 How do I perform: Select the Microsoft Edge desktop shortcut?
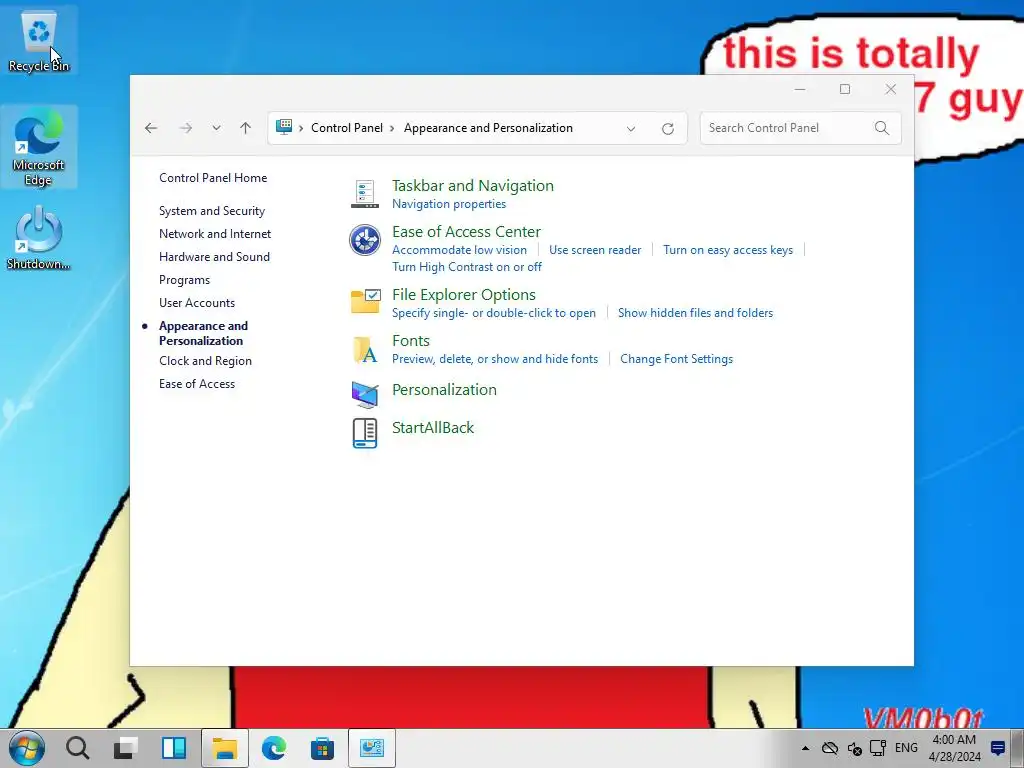point(39,148)
